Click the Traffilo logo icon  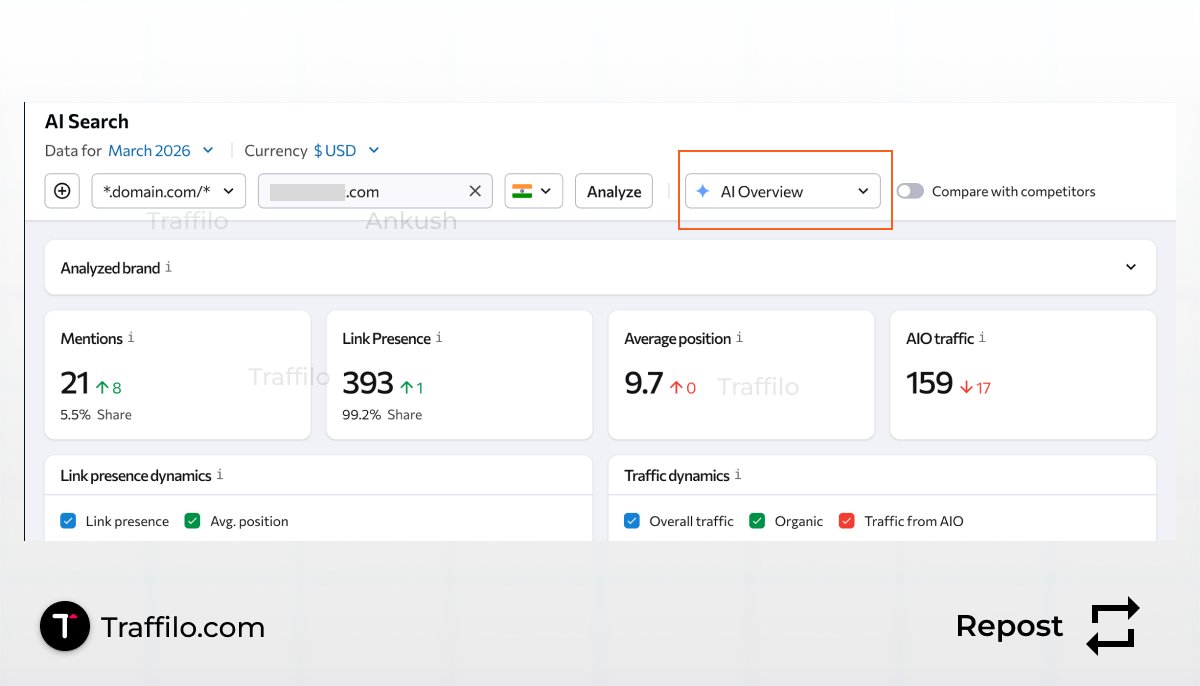pos(64,626)
